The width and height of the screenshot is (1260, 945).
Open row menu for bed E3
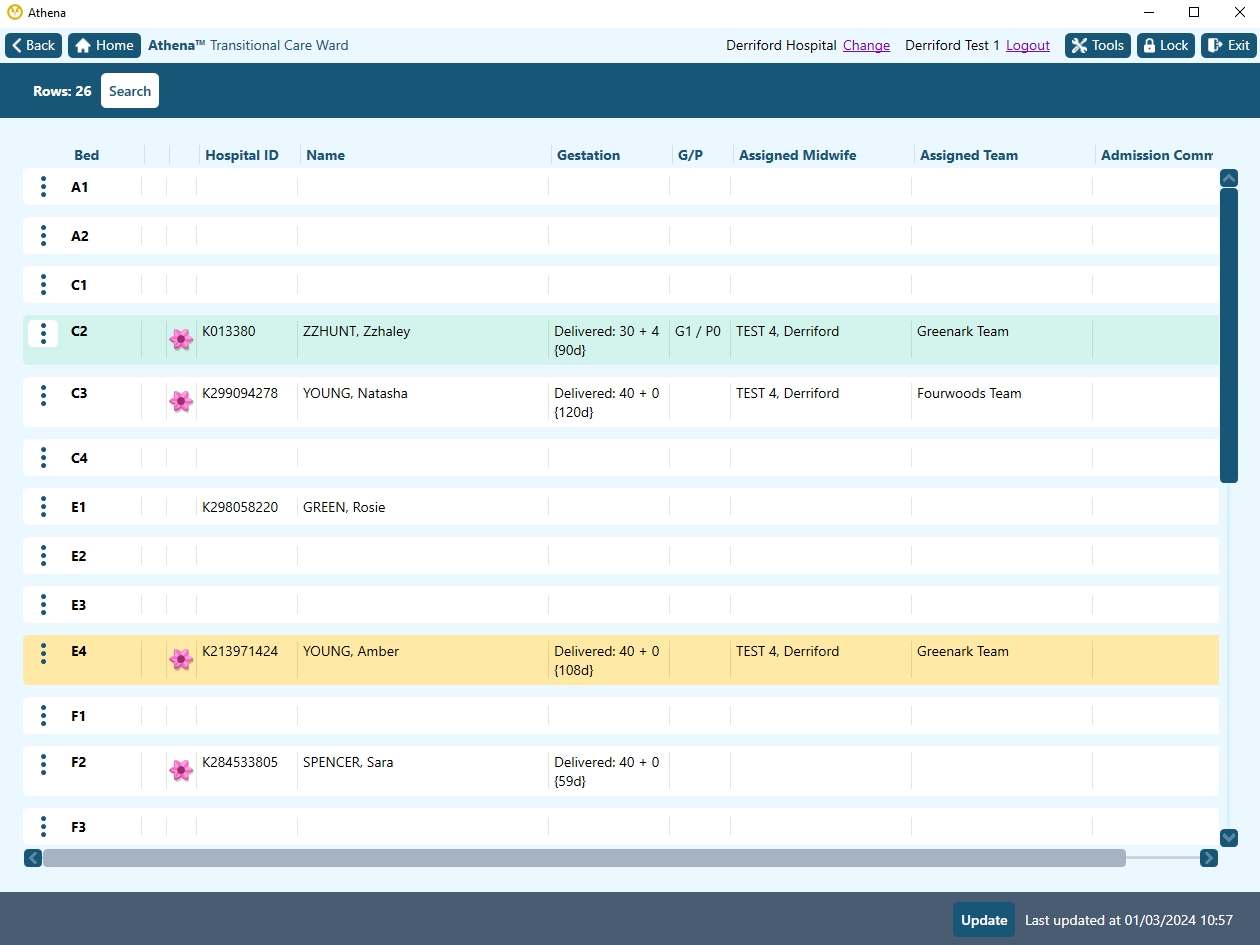(x=43, y=604)
